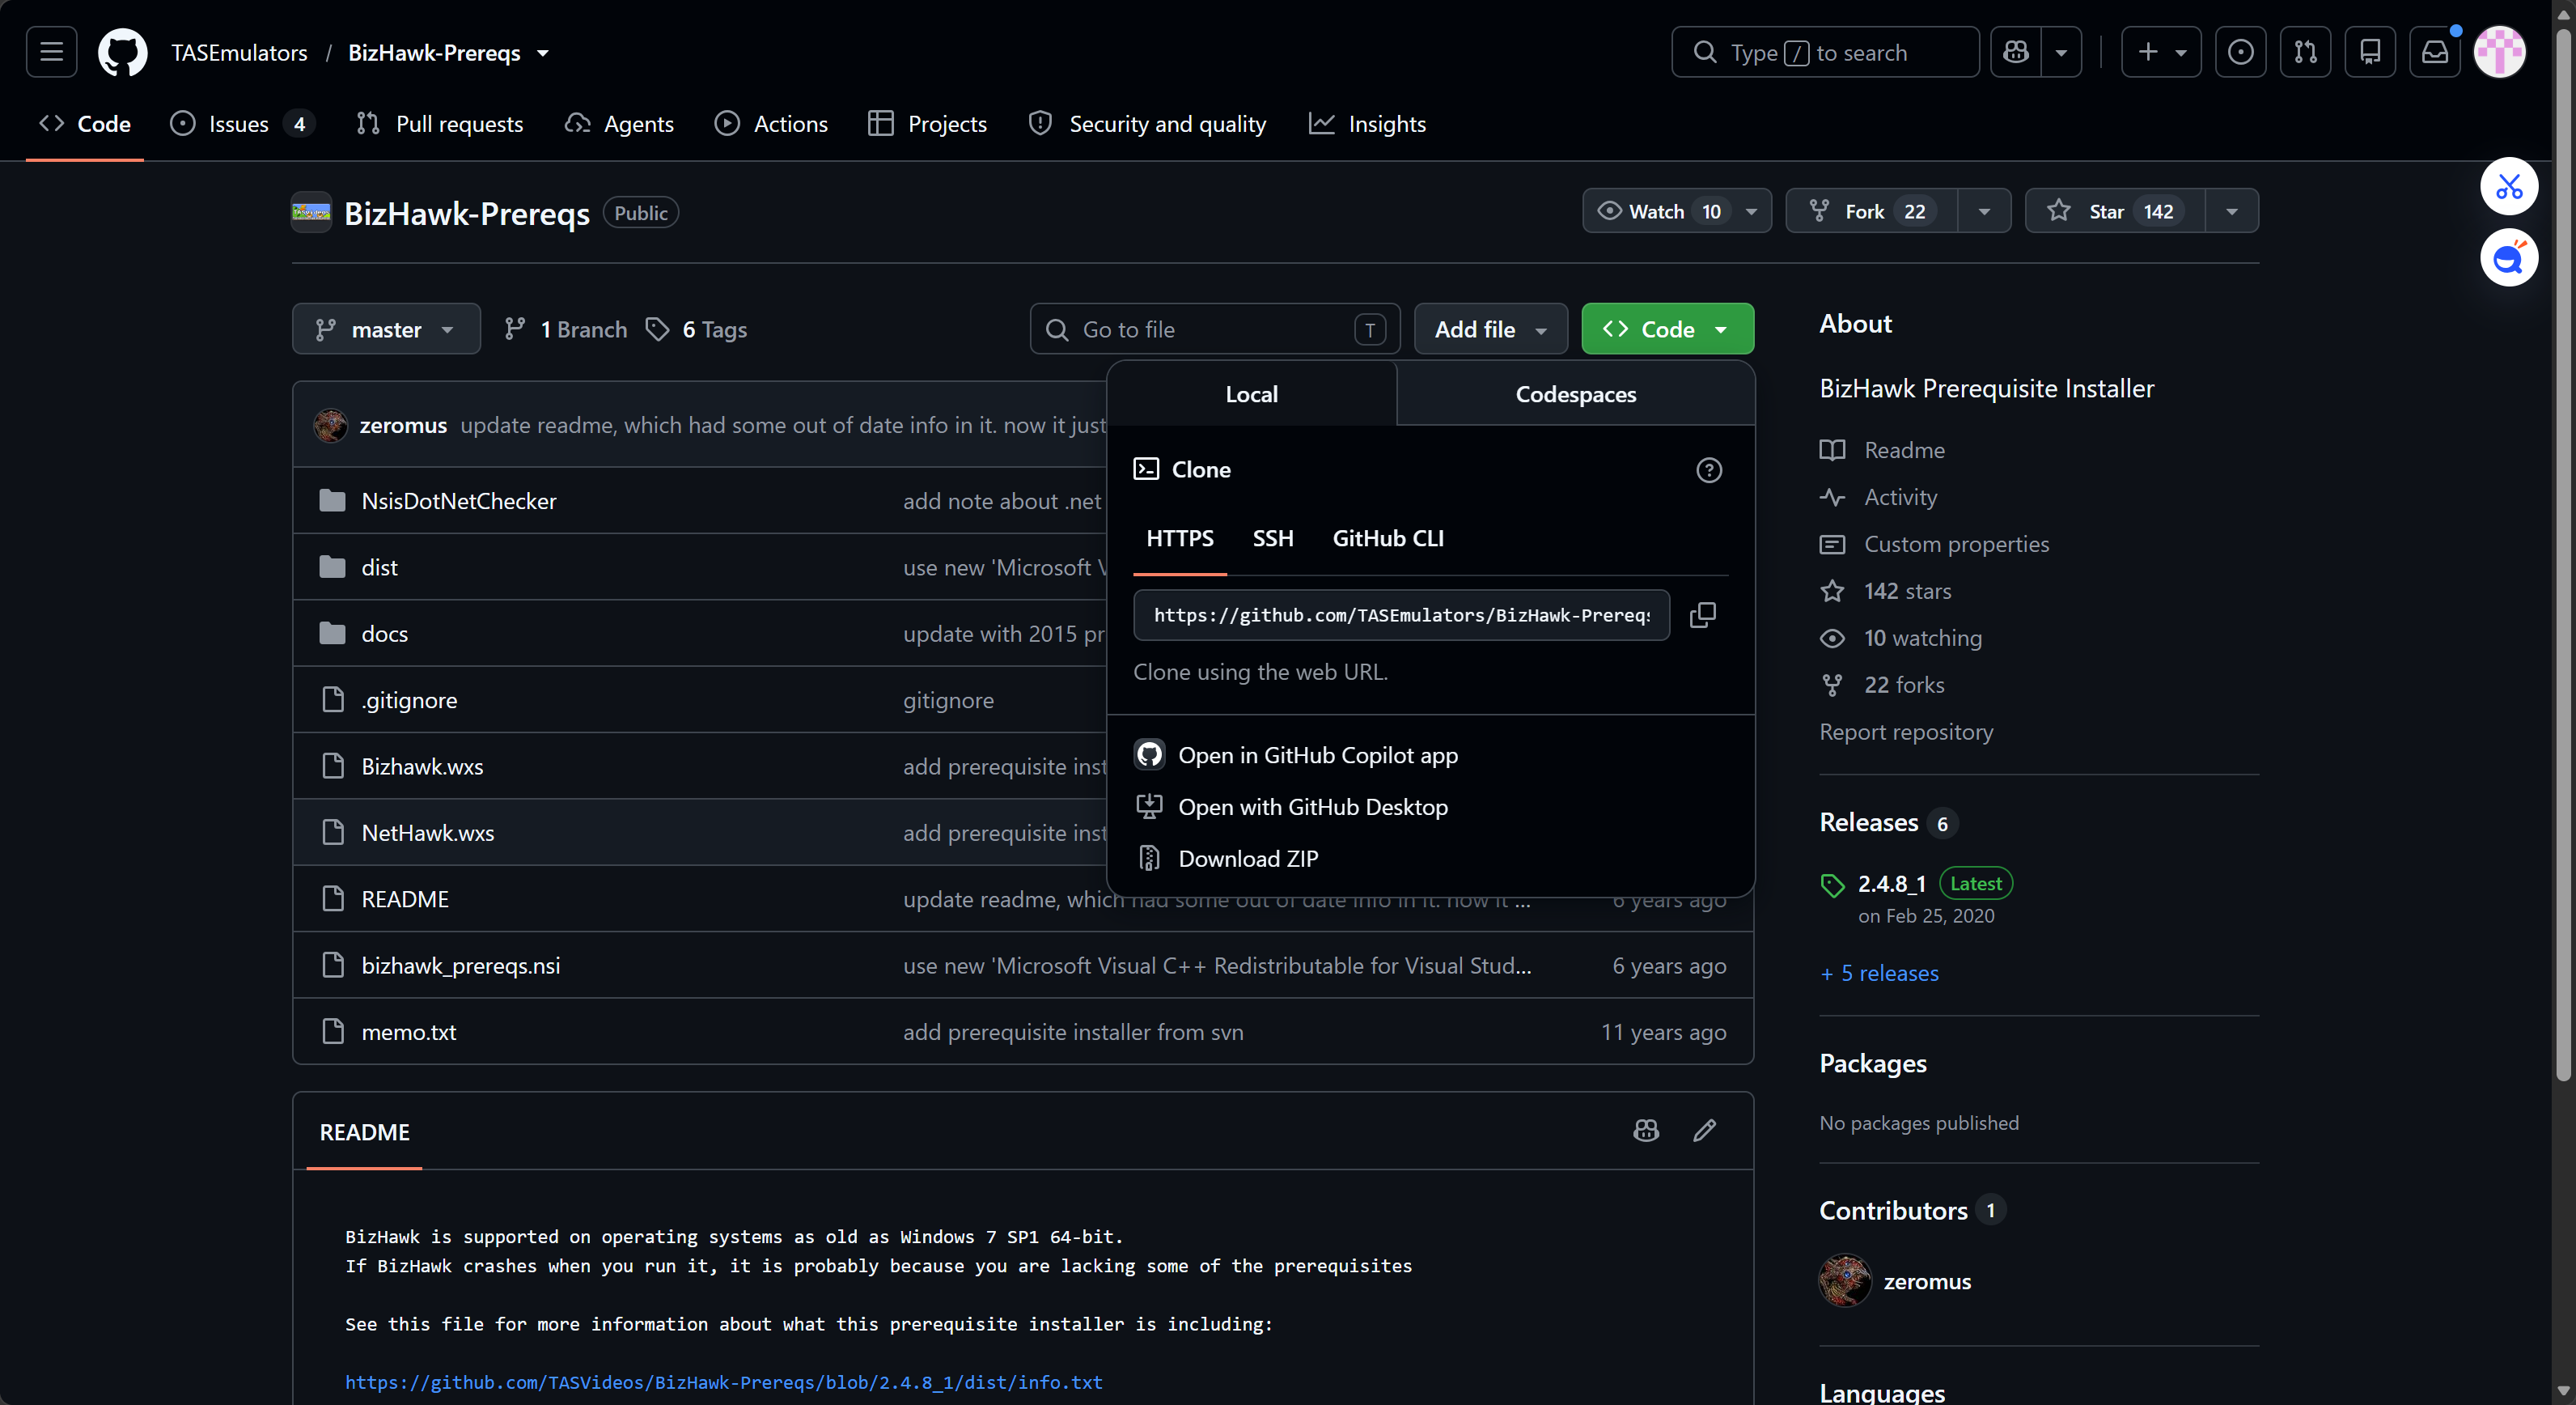Click the BizHawk-Prereqs repository avatar image
The height and width of the screenshot is (1405, 2576).
(x=311, y=212)
